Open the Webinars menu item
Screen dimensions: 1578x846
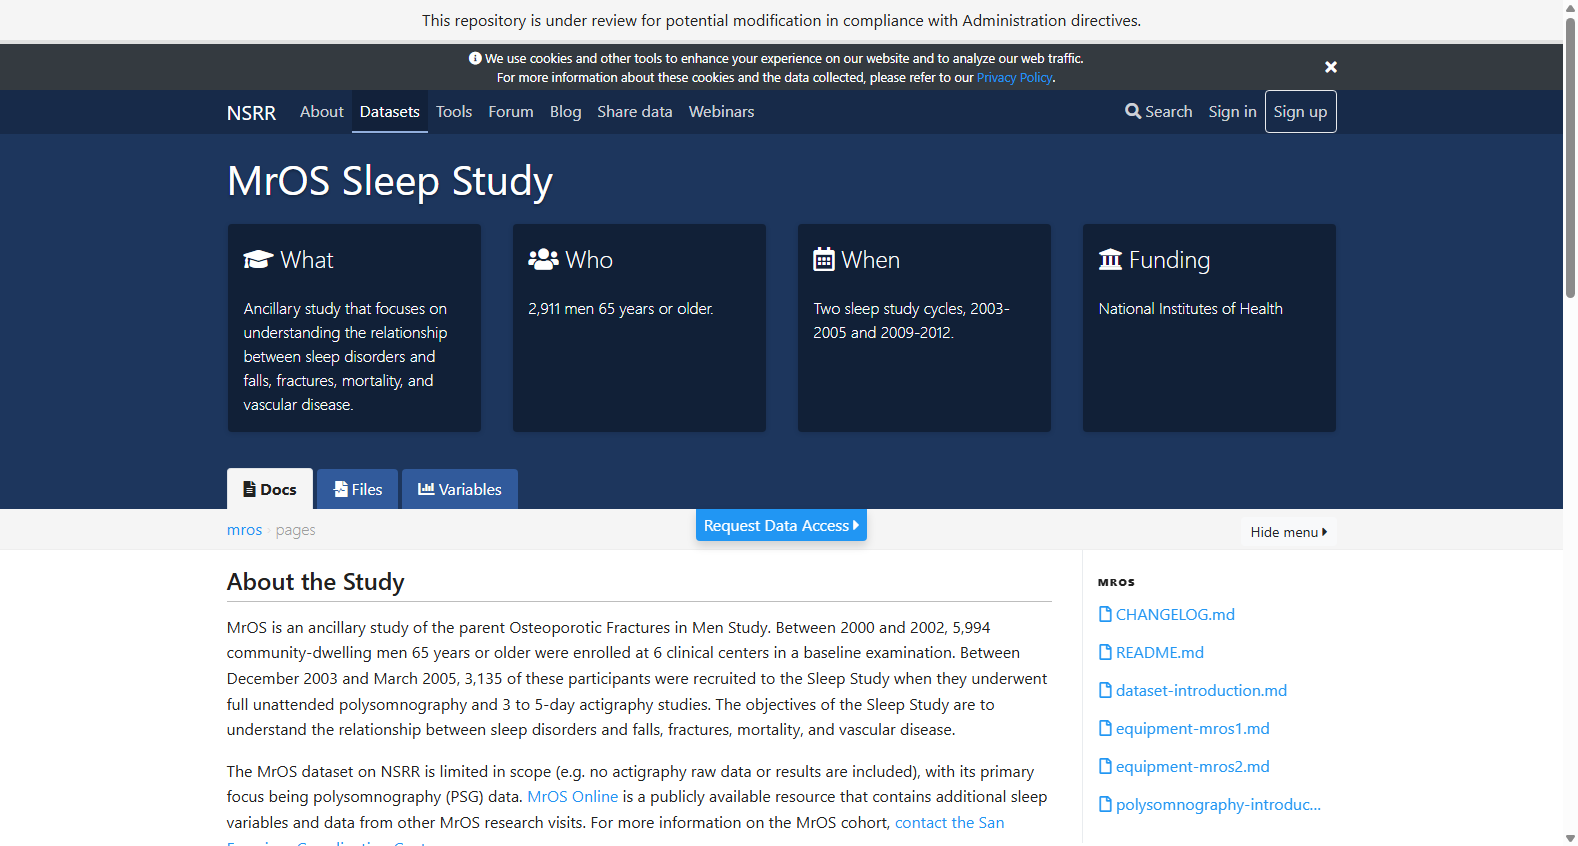click(721, 112)
